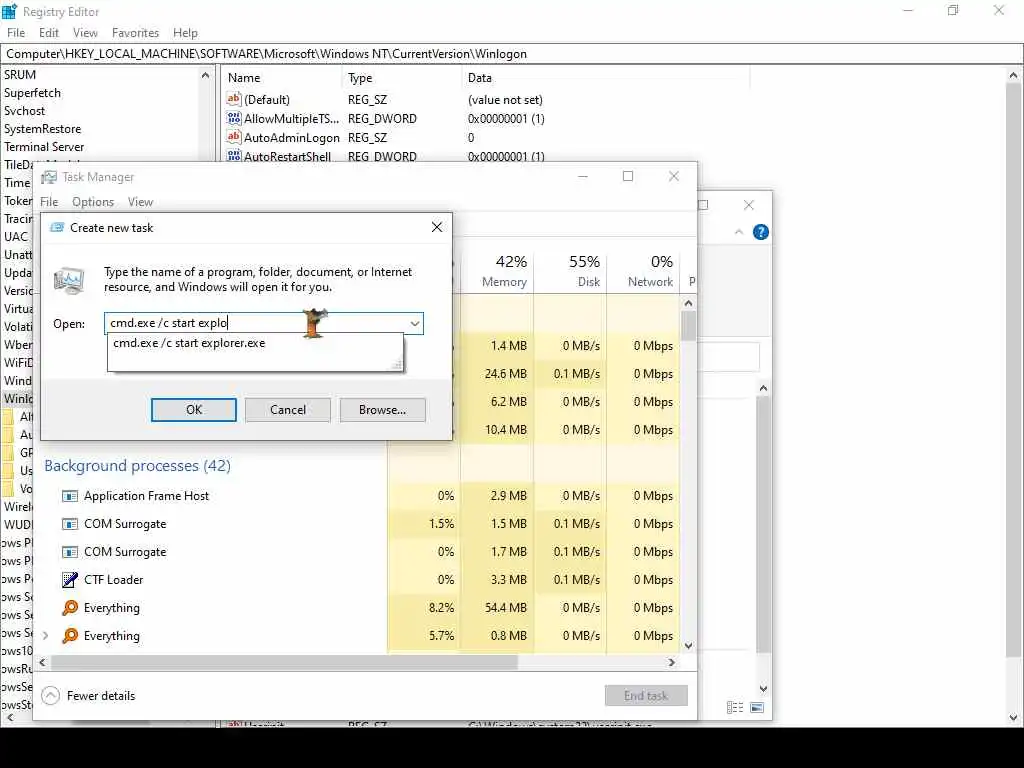Click the AllowMultipleTS DWORD value icon
This screenshot has width=1024, height=768.
234,118
